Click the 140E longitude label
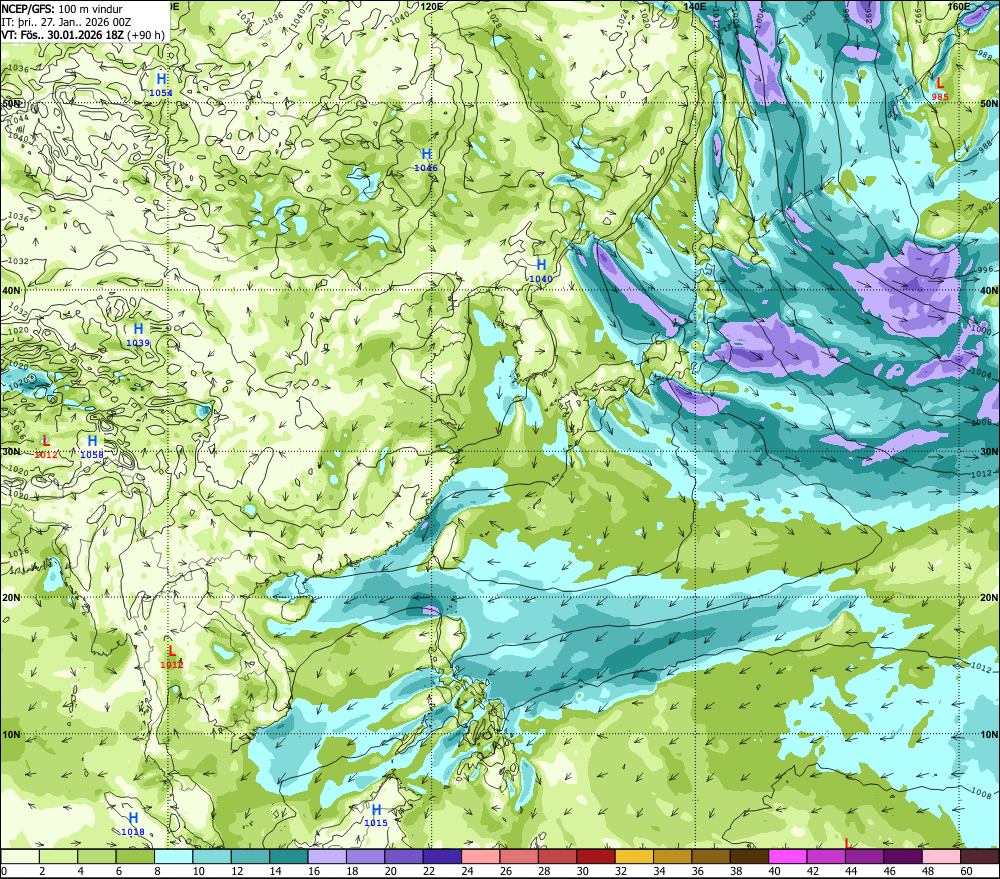This screenshot has width=1000, height=879. [x=695, y=6]
